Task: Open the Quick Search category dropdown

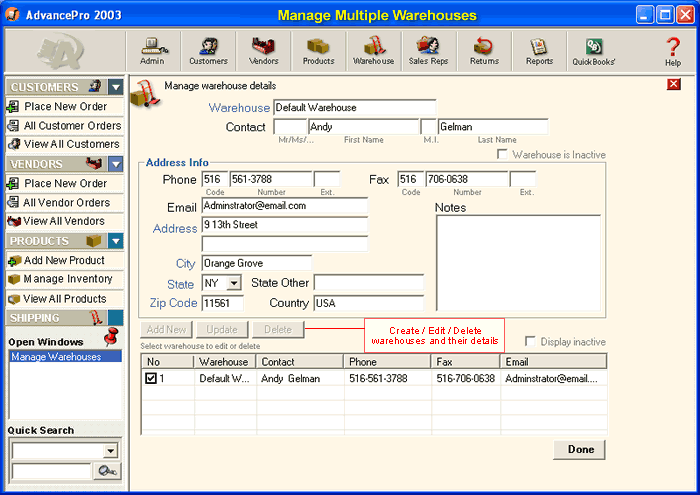Action: (110, 451)
